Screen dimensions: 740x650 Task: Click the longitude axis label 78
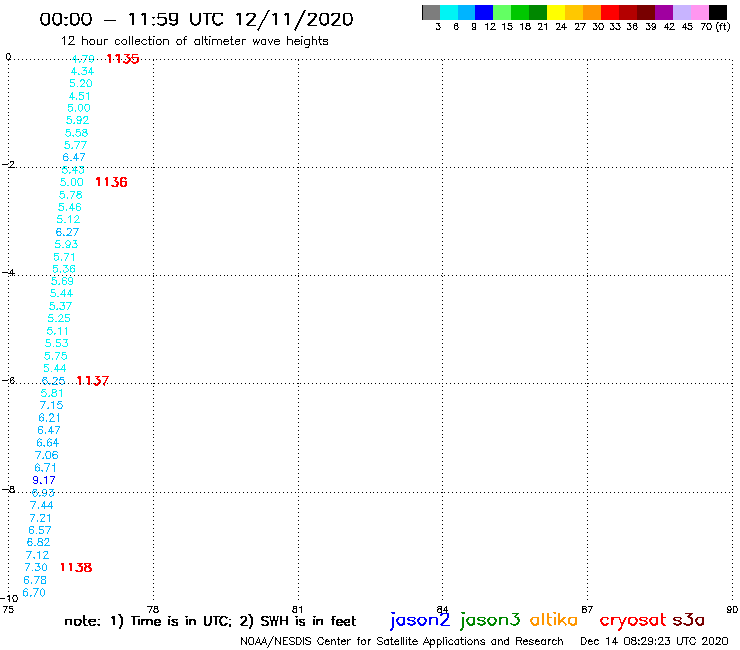(x=153, y=609)
